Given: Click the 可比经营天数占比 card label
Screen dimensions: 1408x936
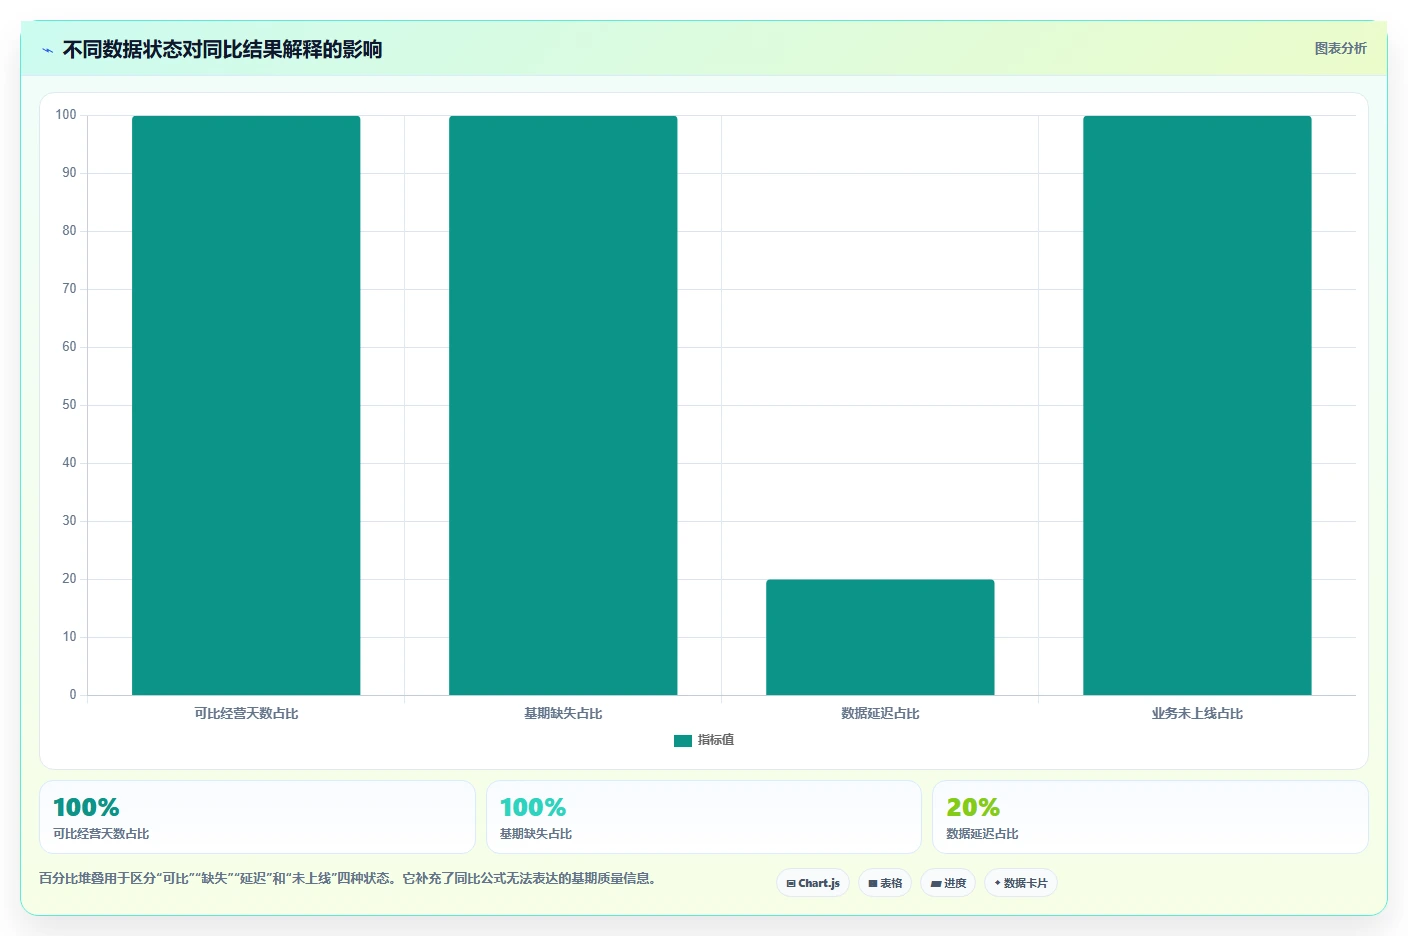Looking at the screenshot, I should coord(101,834).
